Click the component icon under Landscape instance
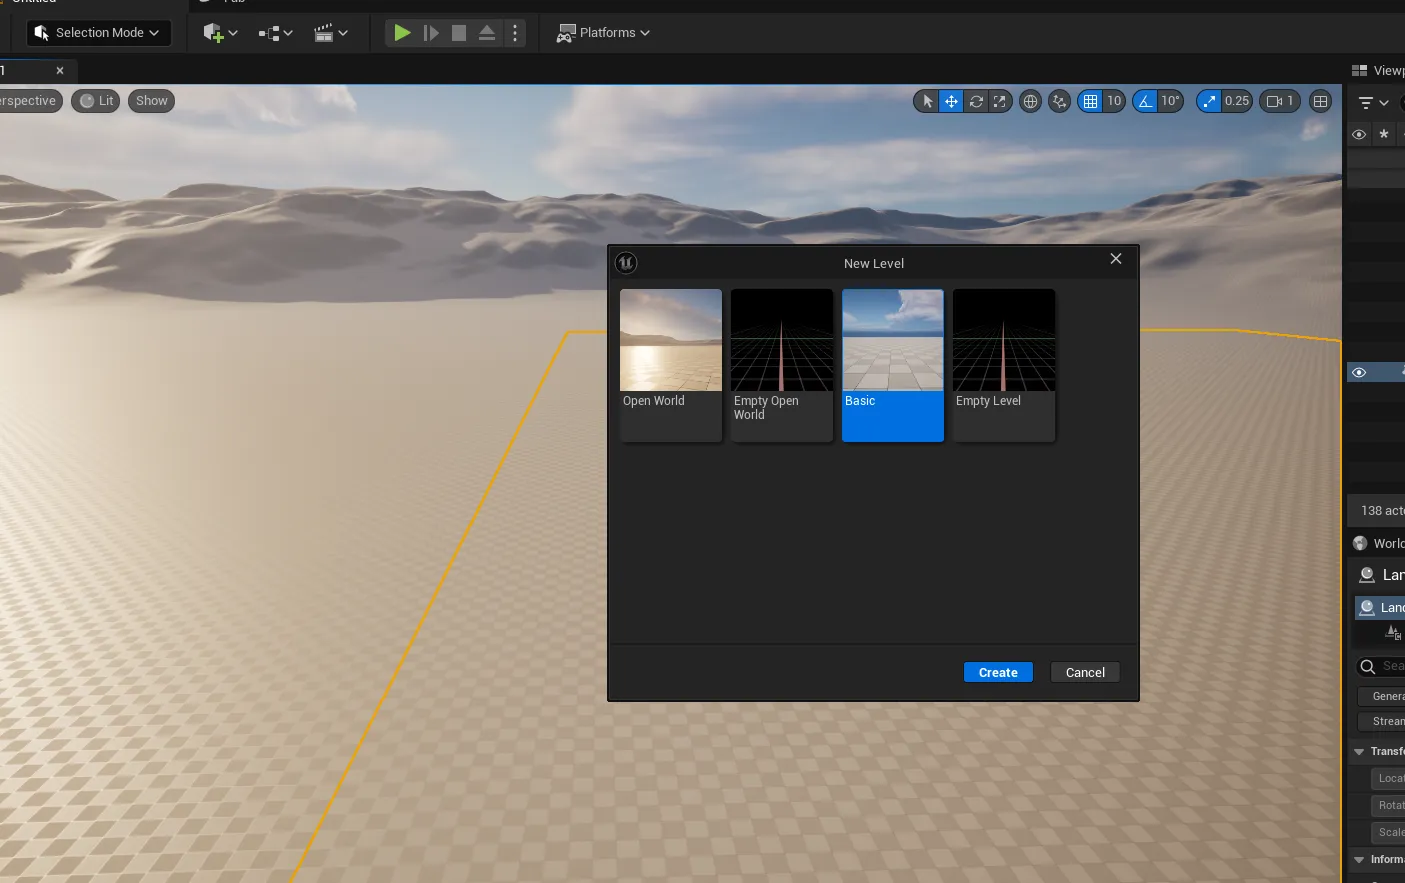The width and height of the screenshot is (1405, 883). pyautogui.click(x=1393, y=632)
